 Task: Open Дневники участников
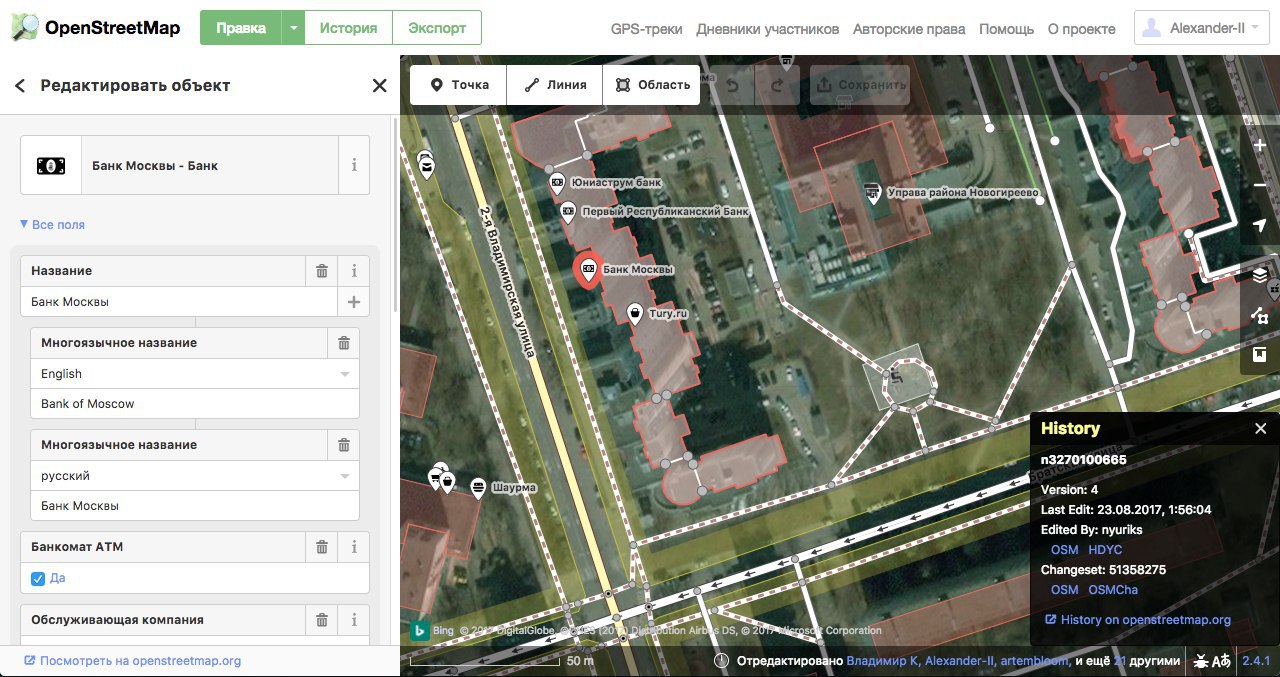coord(768,29)
